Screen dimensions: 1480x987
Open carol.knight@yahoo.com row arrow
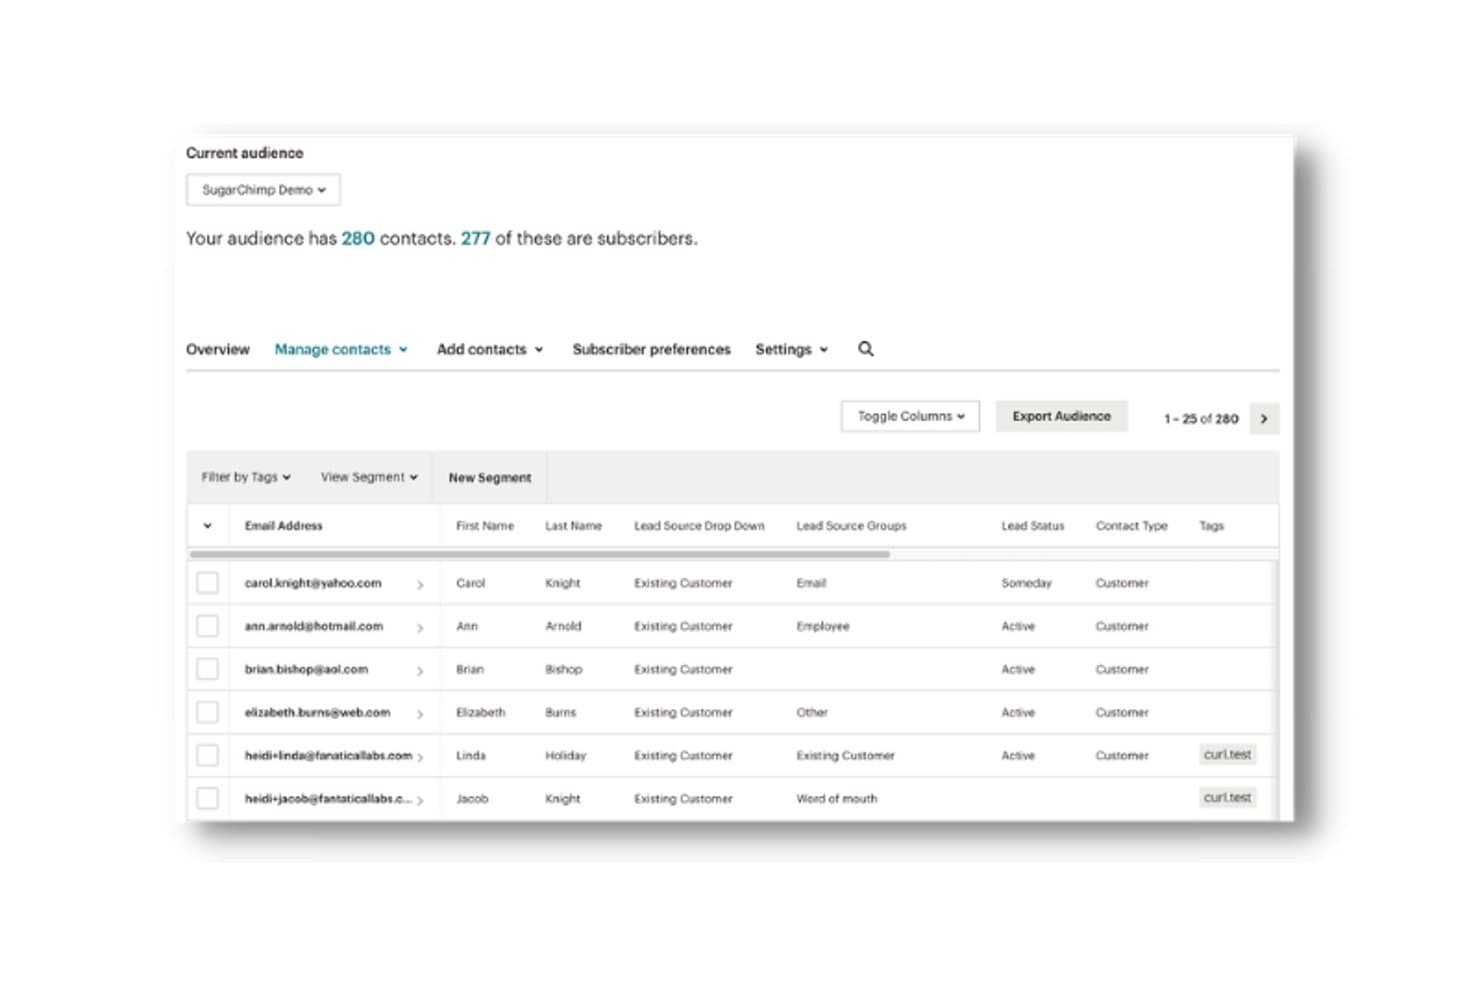420,584
